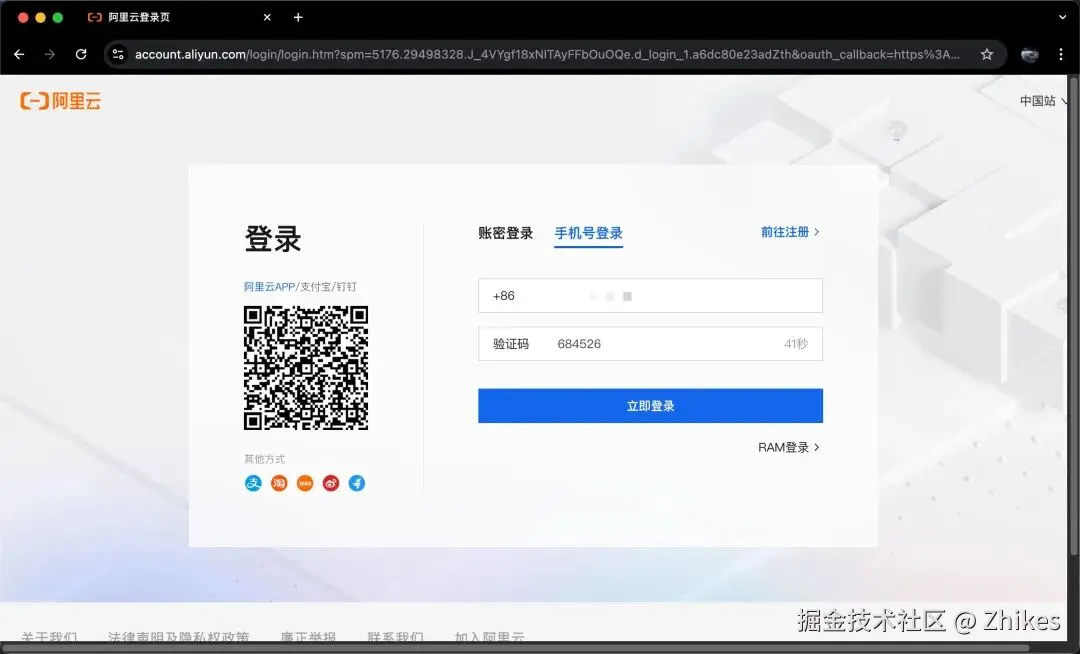Log in with the Taobao icon

pos(279,483)
